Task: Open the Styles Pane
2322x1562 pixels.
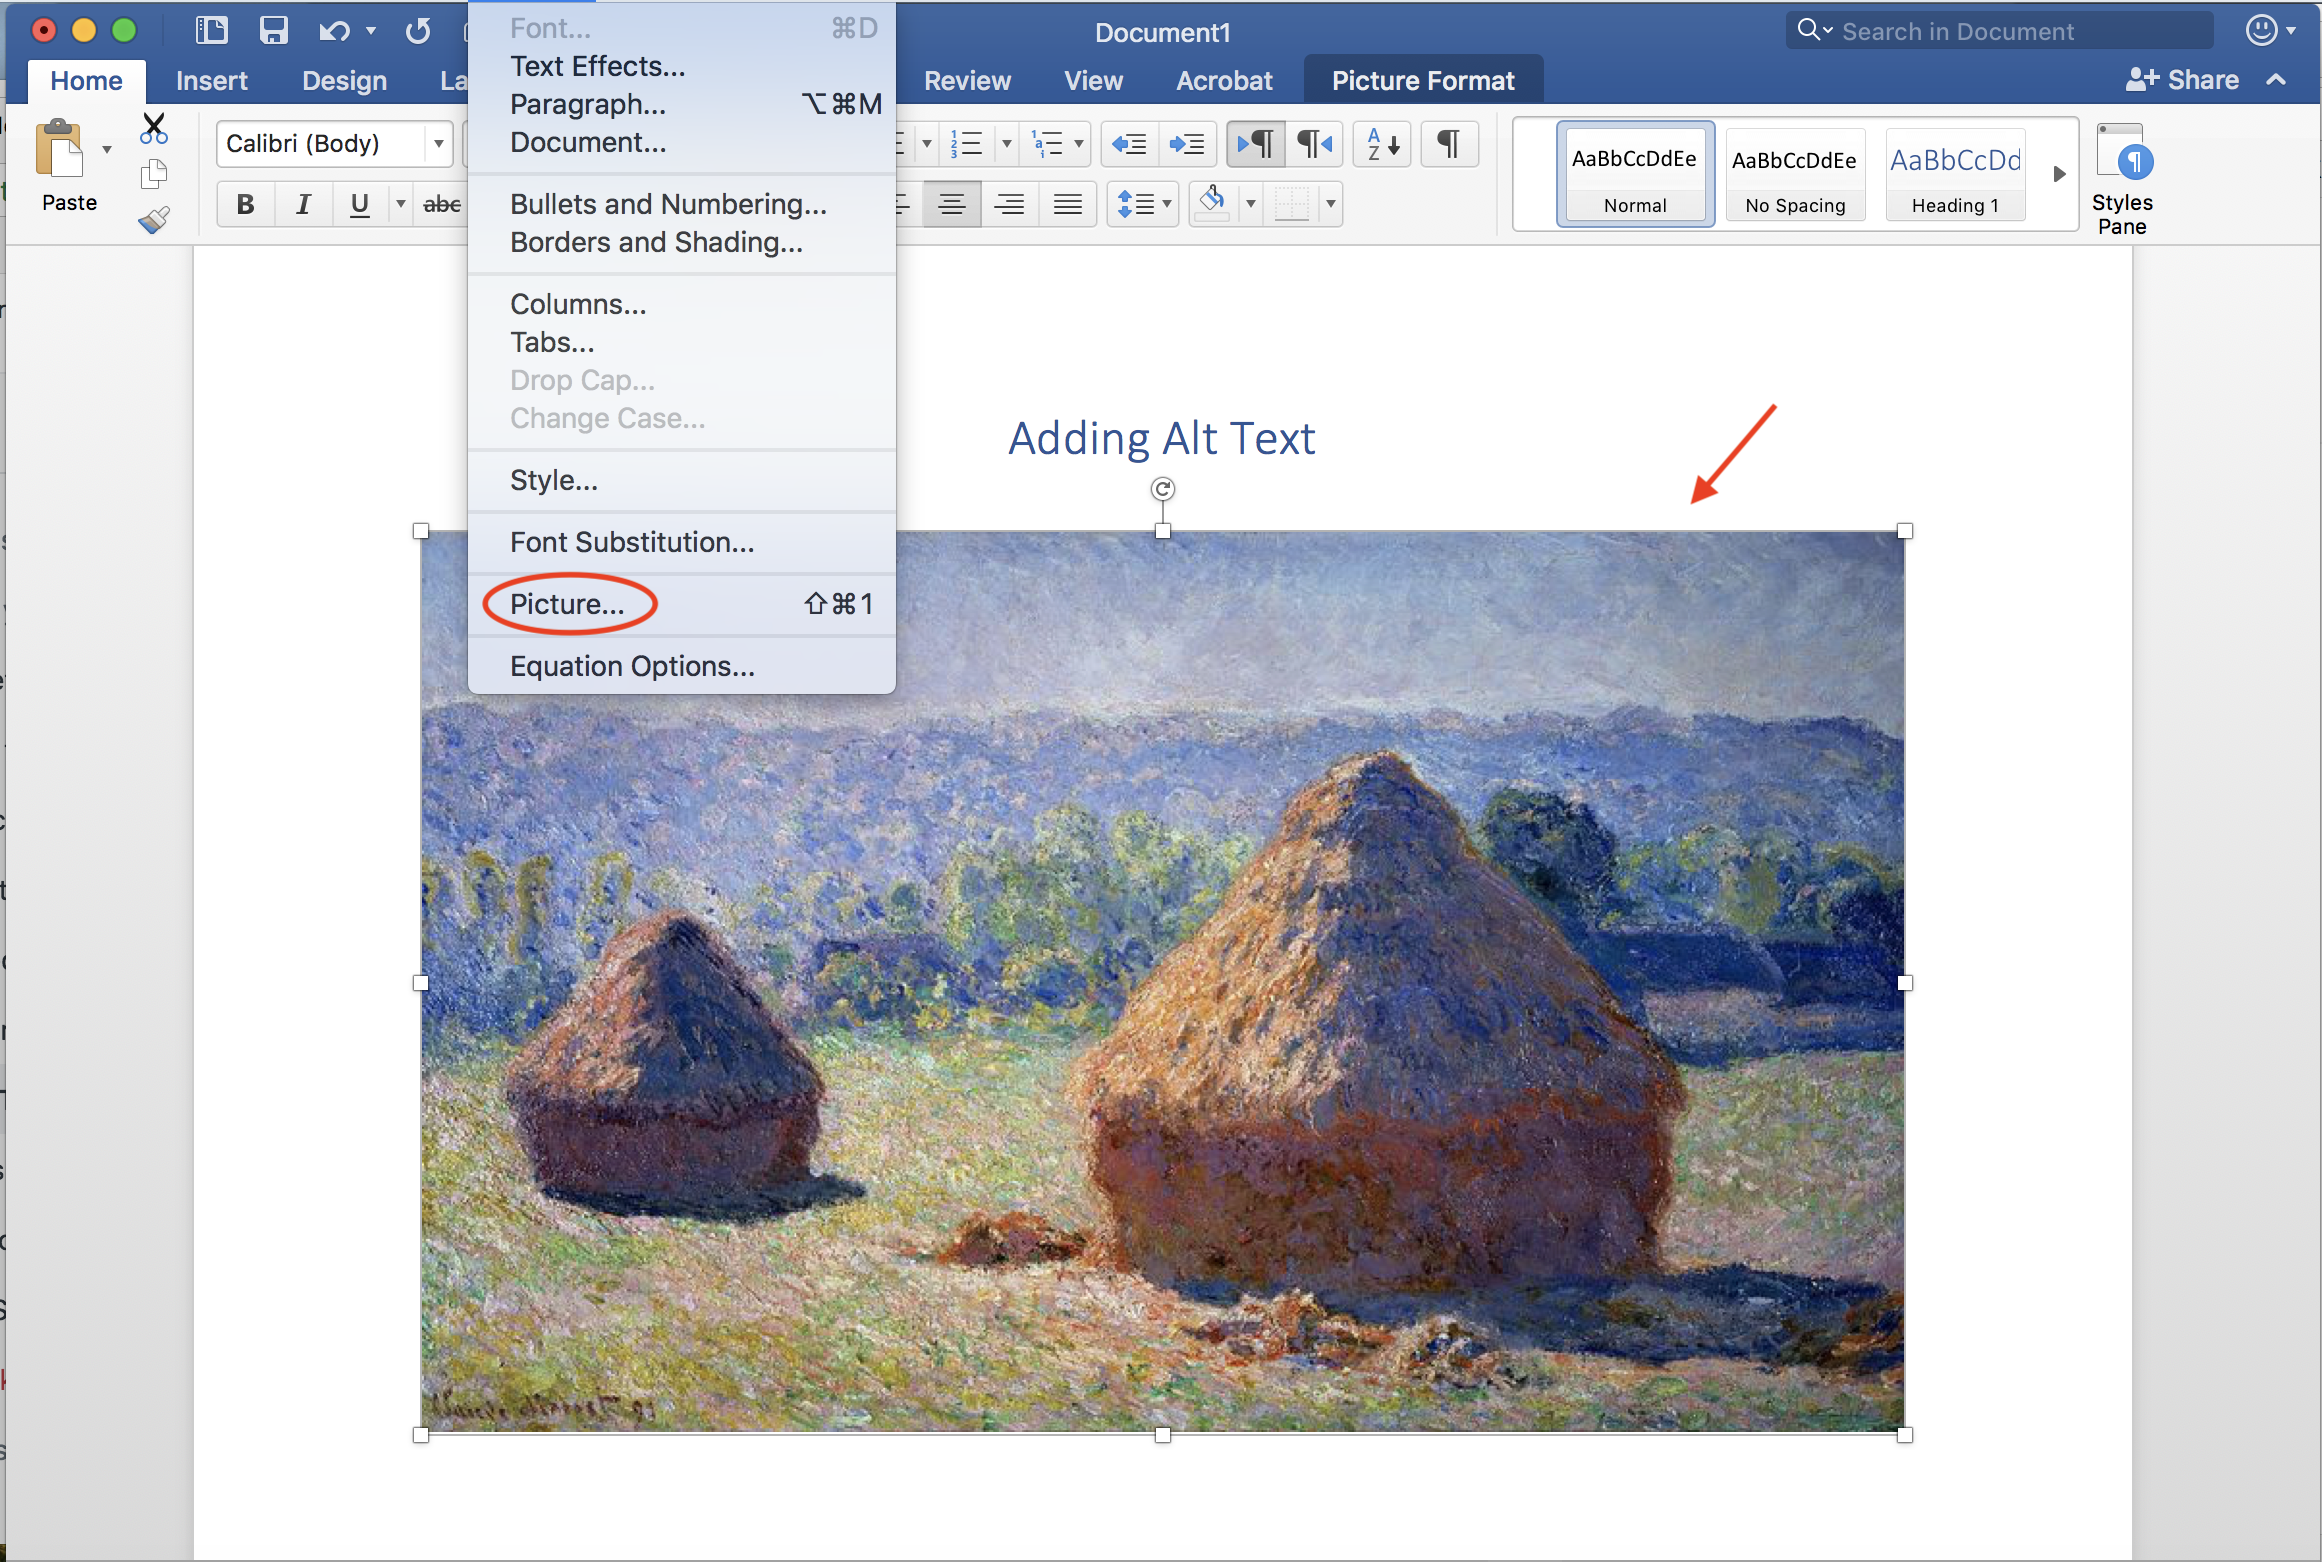Action: tap(2122, 179)
